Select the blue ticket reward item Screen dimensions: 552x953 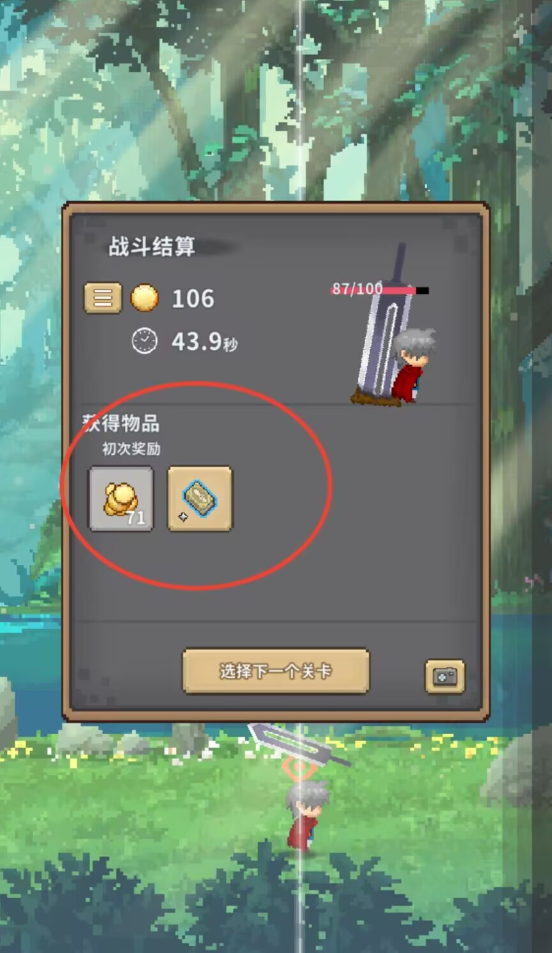pos(199,498)
